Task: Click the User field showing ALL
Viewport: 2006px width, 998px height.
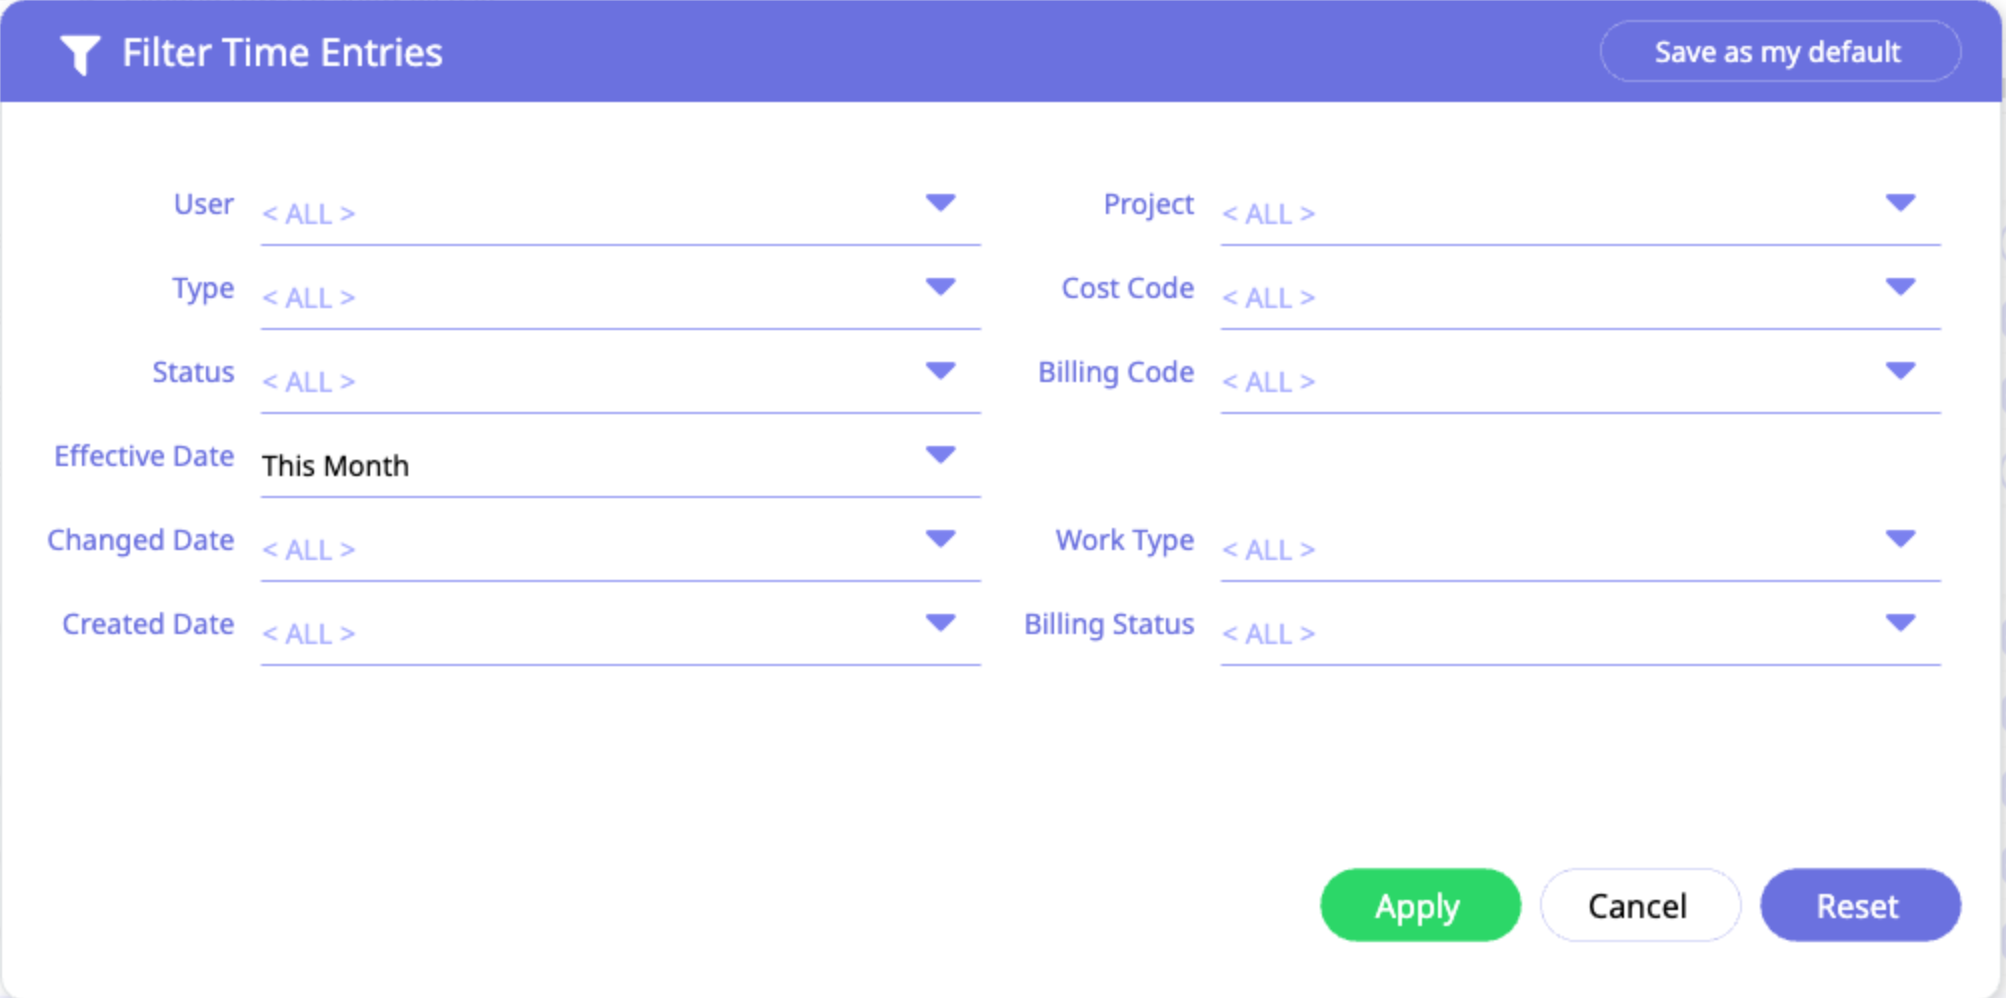Action: pos(620,214)
